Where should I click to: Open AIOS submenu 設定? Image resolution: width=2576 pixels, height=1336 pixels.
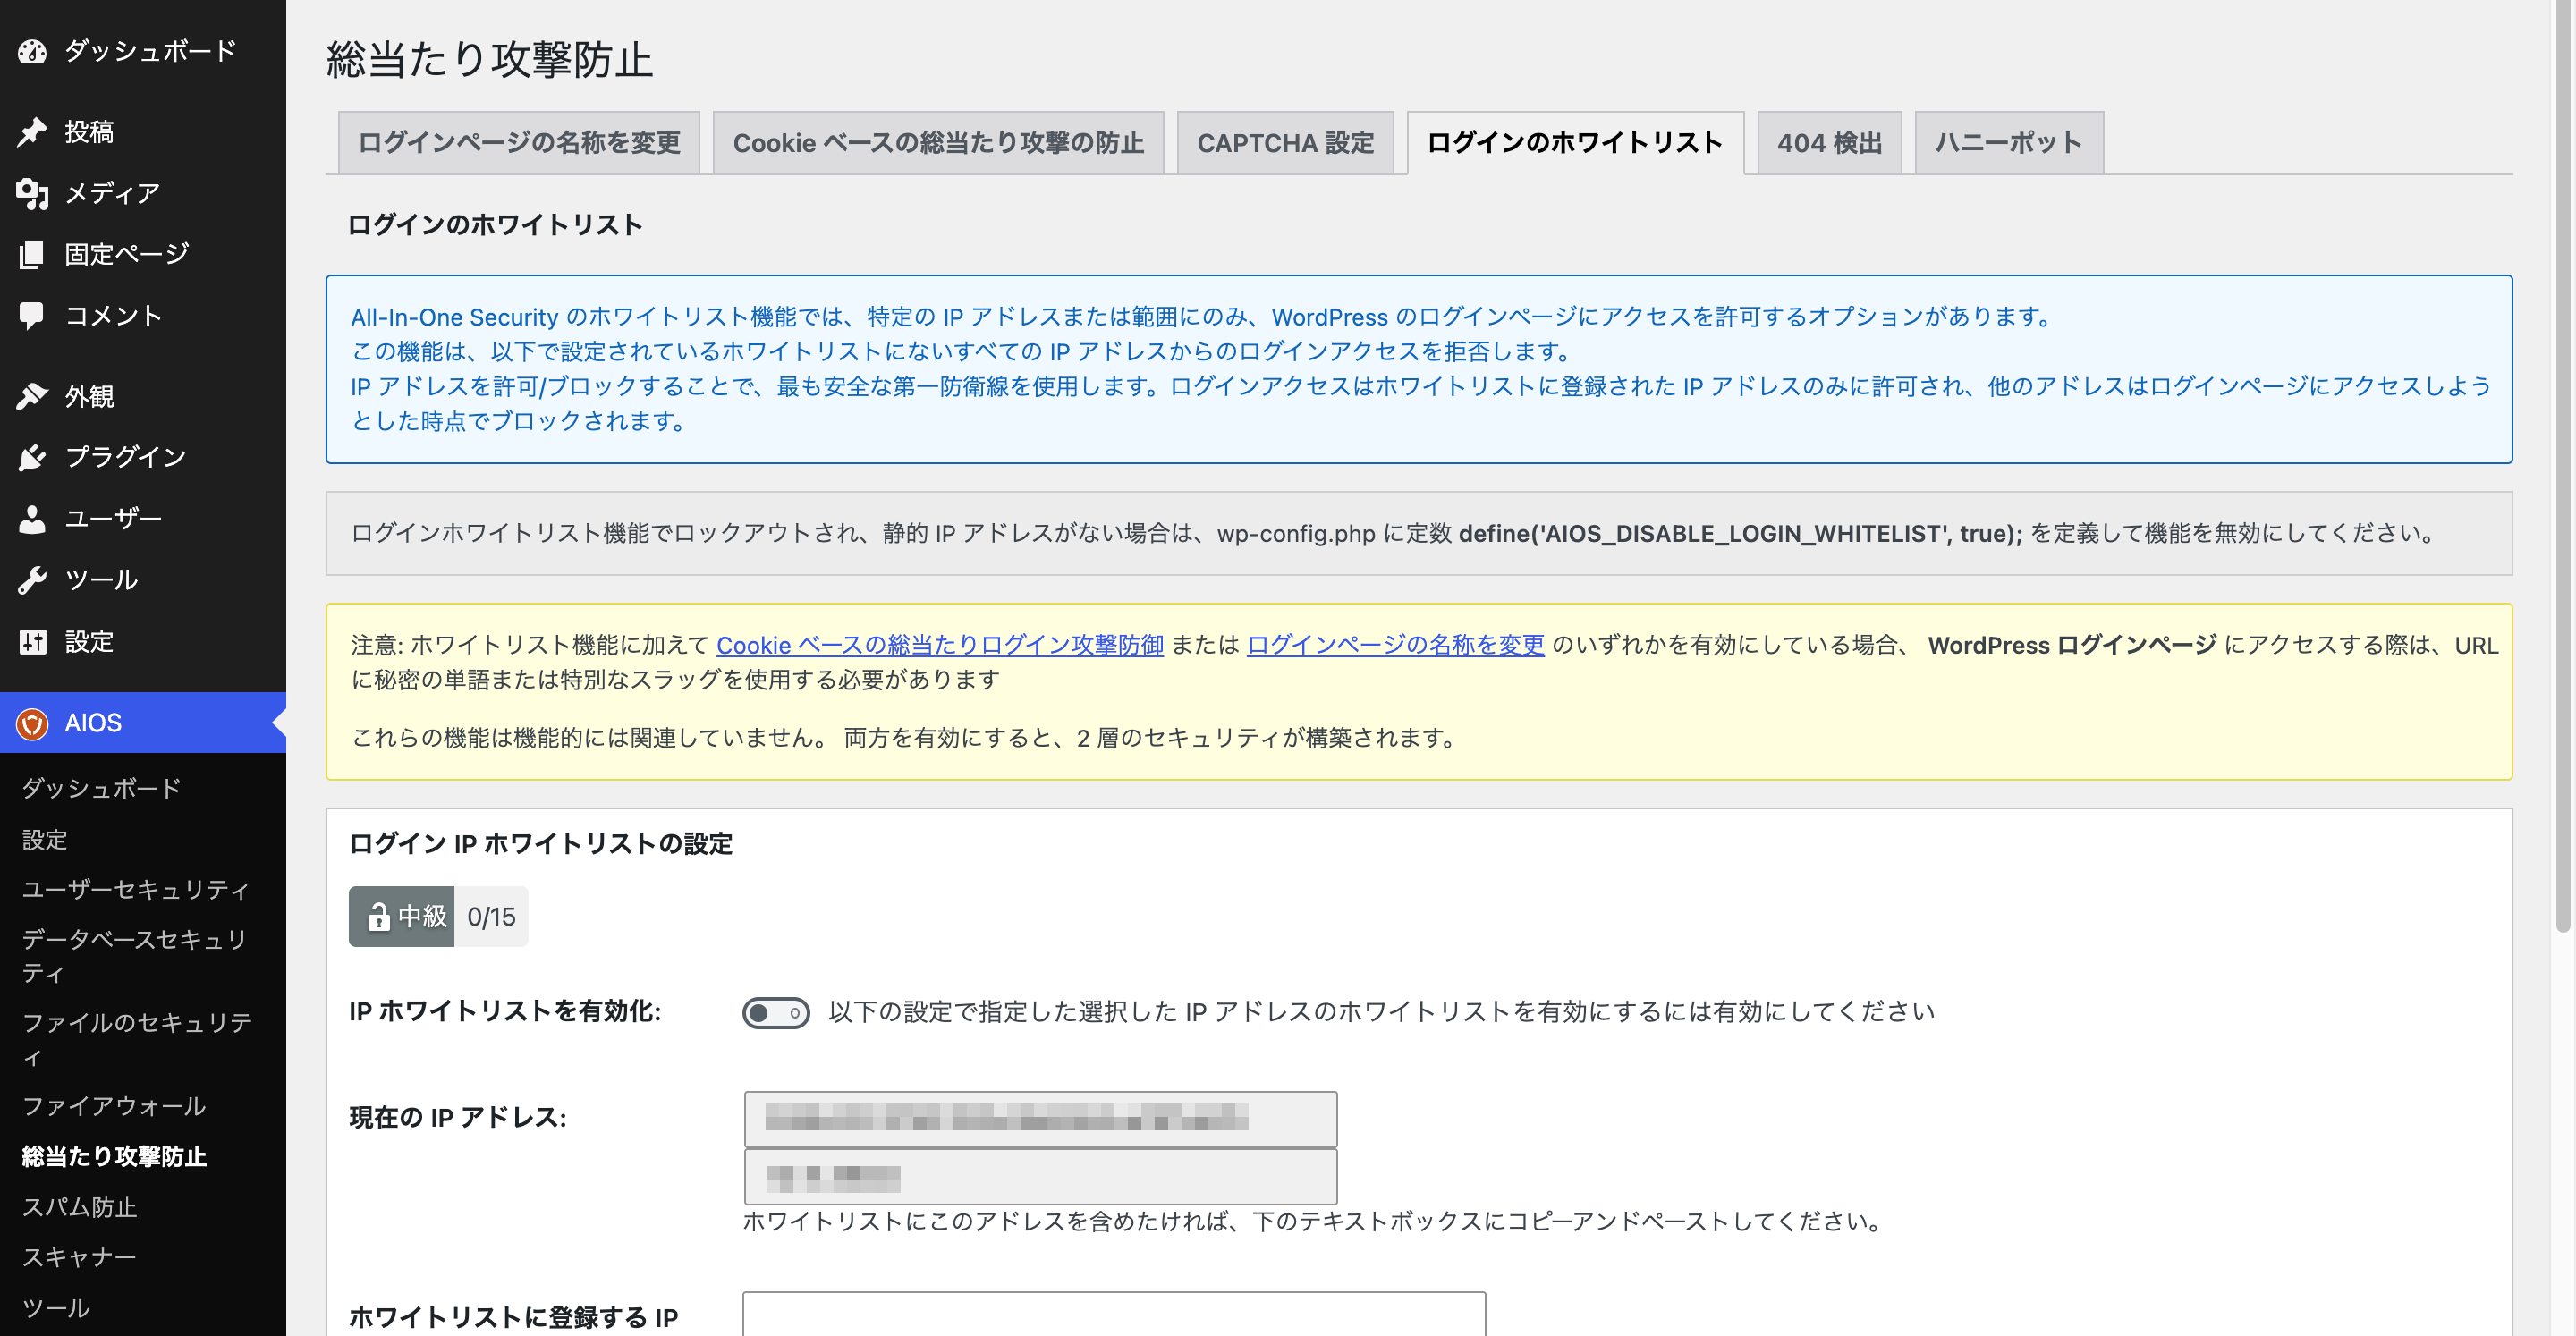(45, 839)
